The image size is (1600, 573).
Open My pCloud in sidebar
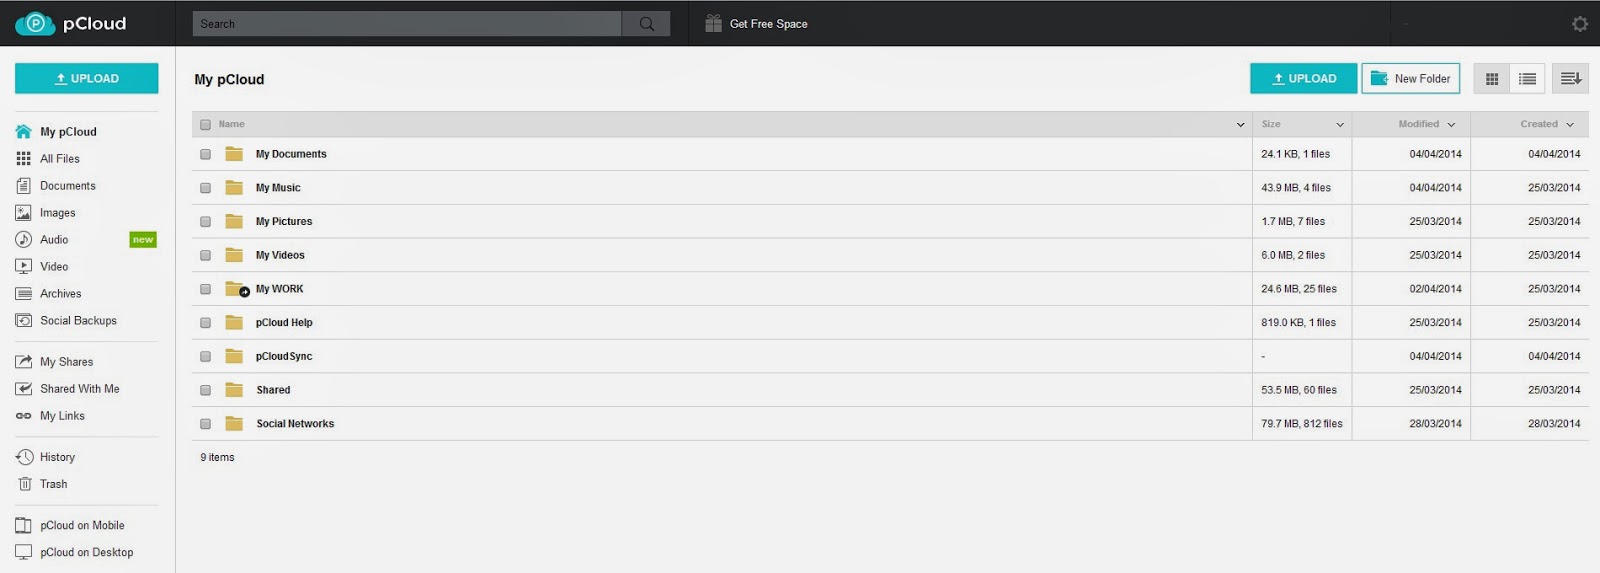click(x=68, y=132)
